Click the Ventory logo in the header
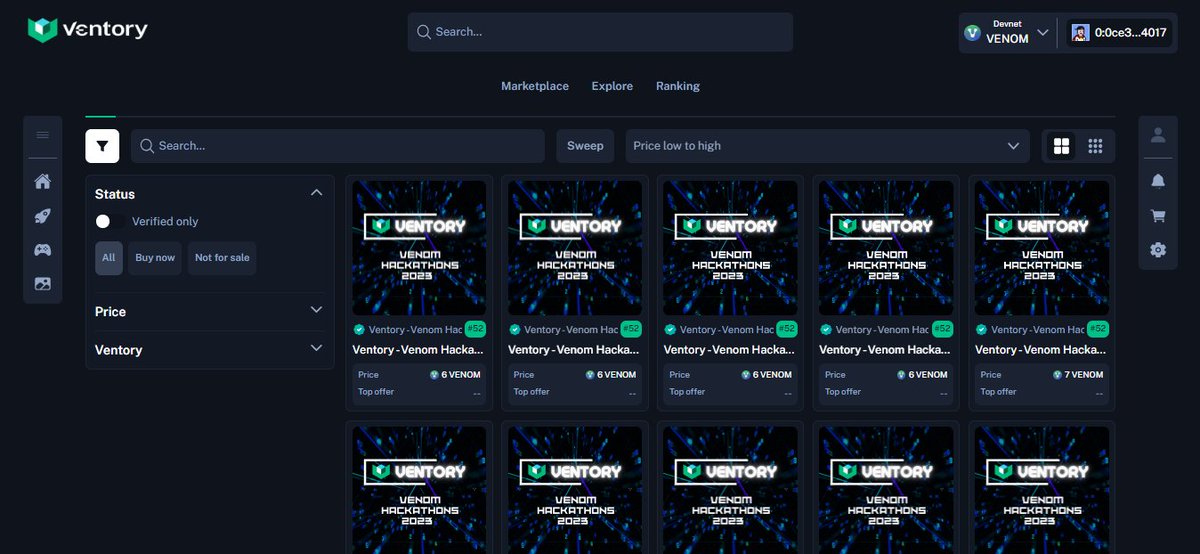The image size is (1200, 554). (x=87, y=30)
